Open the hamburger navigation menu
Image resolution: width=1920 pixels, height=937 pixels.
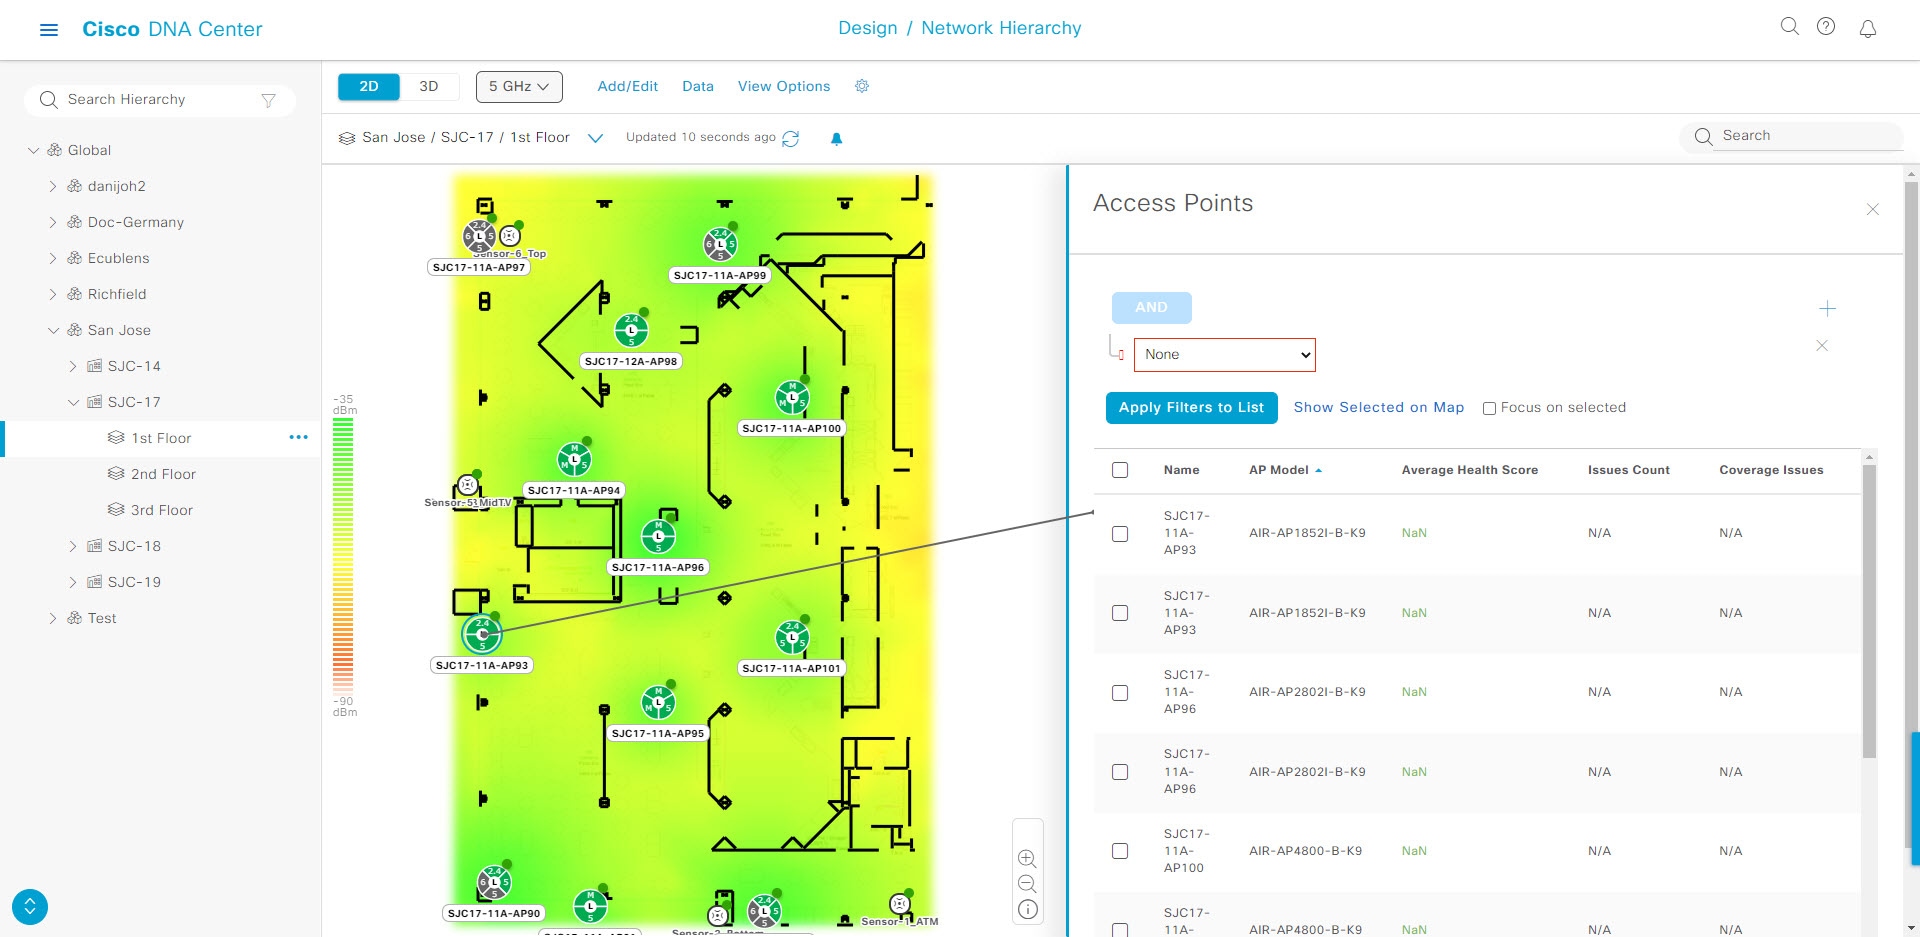[48, 30]
